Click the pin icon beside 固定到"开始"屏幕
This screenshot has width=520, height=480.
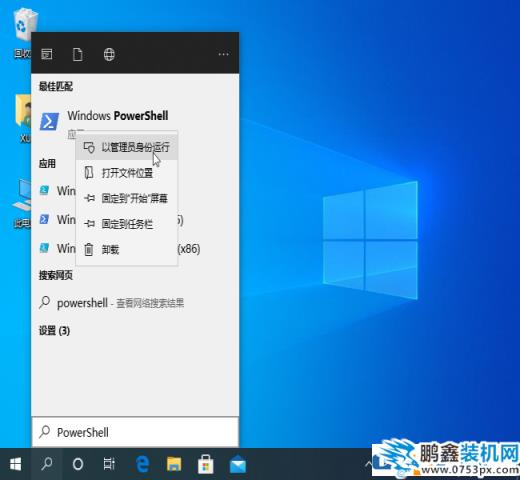(x=89, y=198)
